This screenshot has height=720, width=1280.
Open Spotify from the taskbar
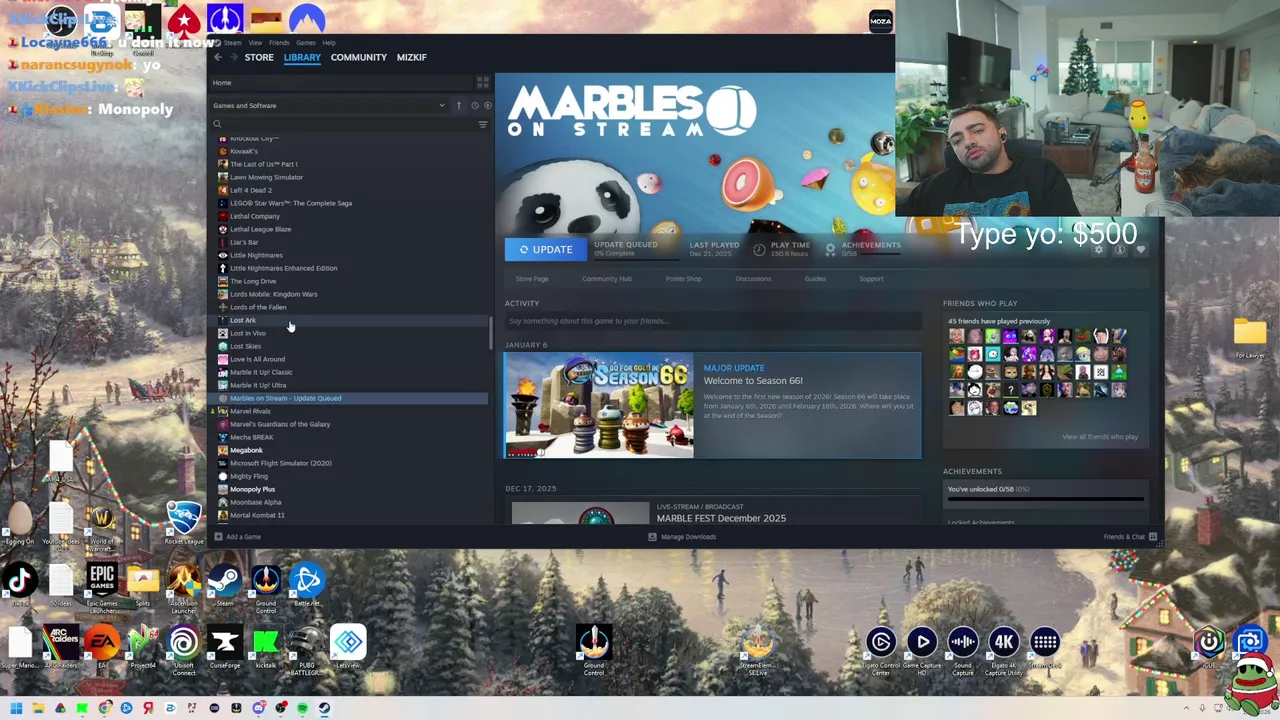tap(302, 708)
